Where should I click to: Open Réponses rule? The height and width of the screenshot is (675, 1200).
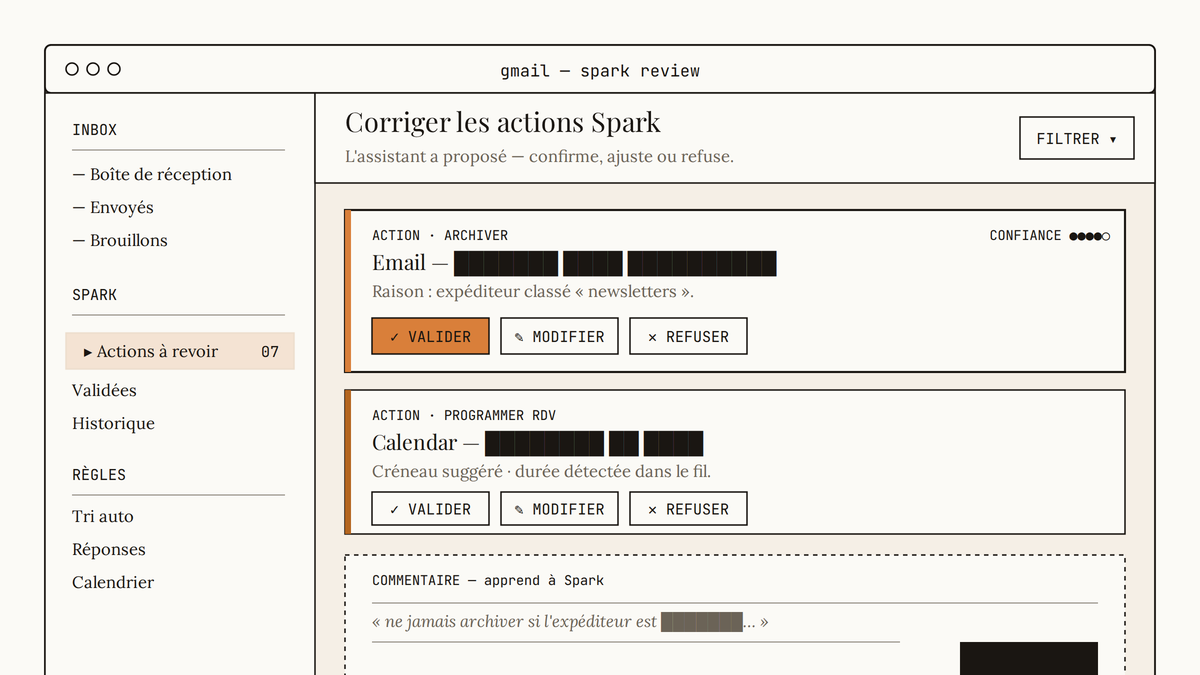pos(109,549)
